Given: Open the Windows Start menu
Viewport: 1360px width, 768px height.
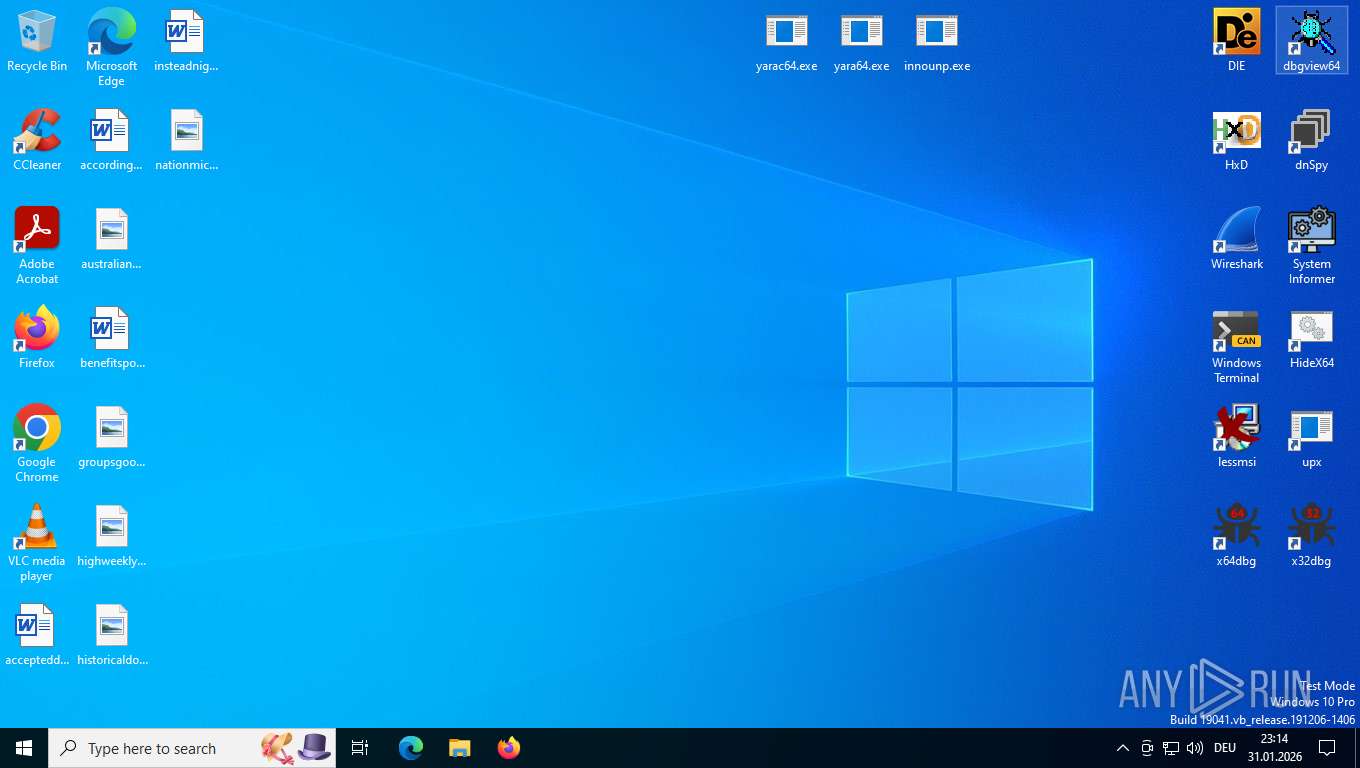Looking at the screenshot, I should click(24, 748).
